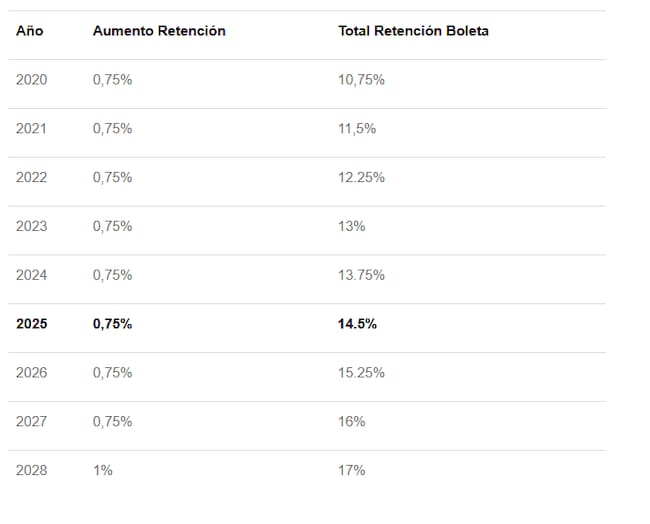
Task: Select the "Total Retención Boleta" header
Action: [413, 31]
